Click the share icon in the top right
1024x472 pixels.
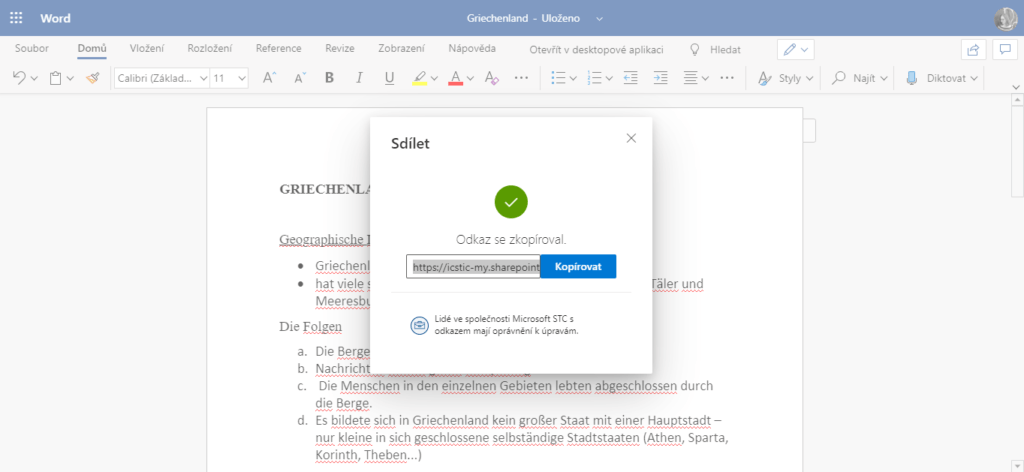pyautogui.click(x=972, y=49)
